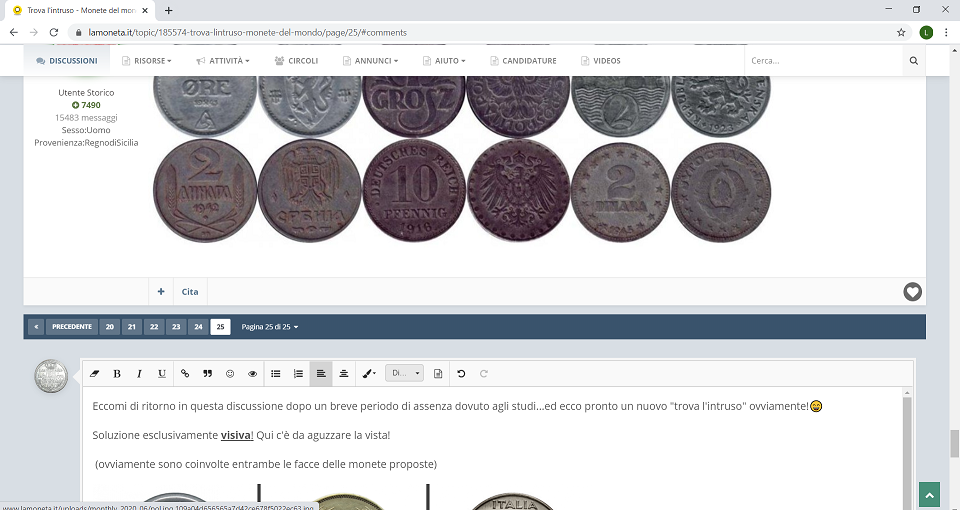Insert a quote block with quotation icon
Image resolution: width=960 pixels, height=510 pixels.
(207, 373)
